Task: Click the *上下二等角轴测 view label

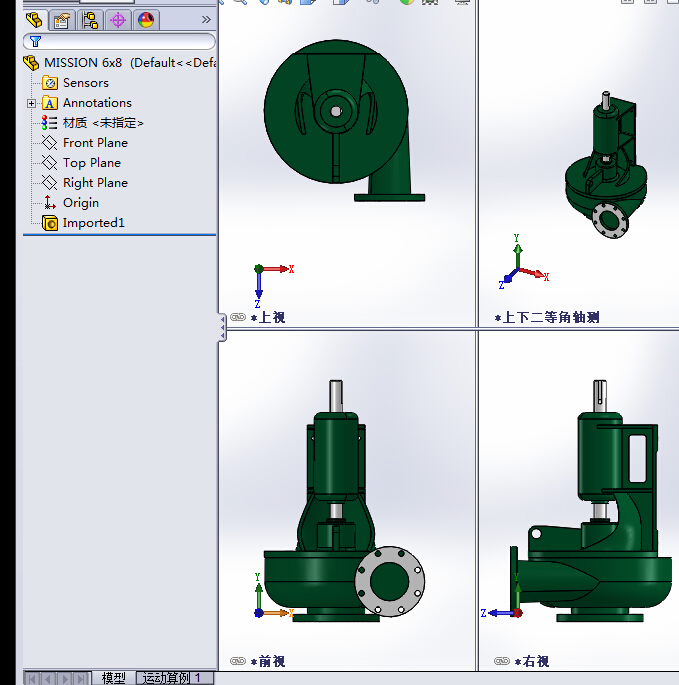Action: pos(547,318)
